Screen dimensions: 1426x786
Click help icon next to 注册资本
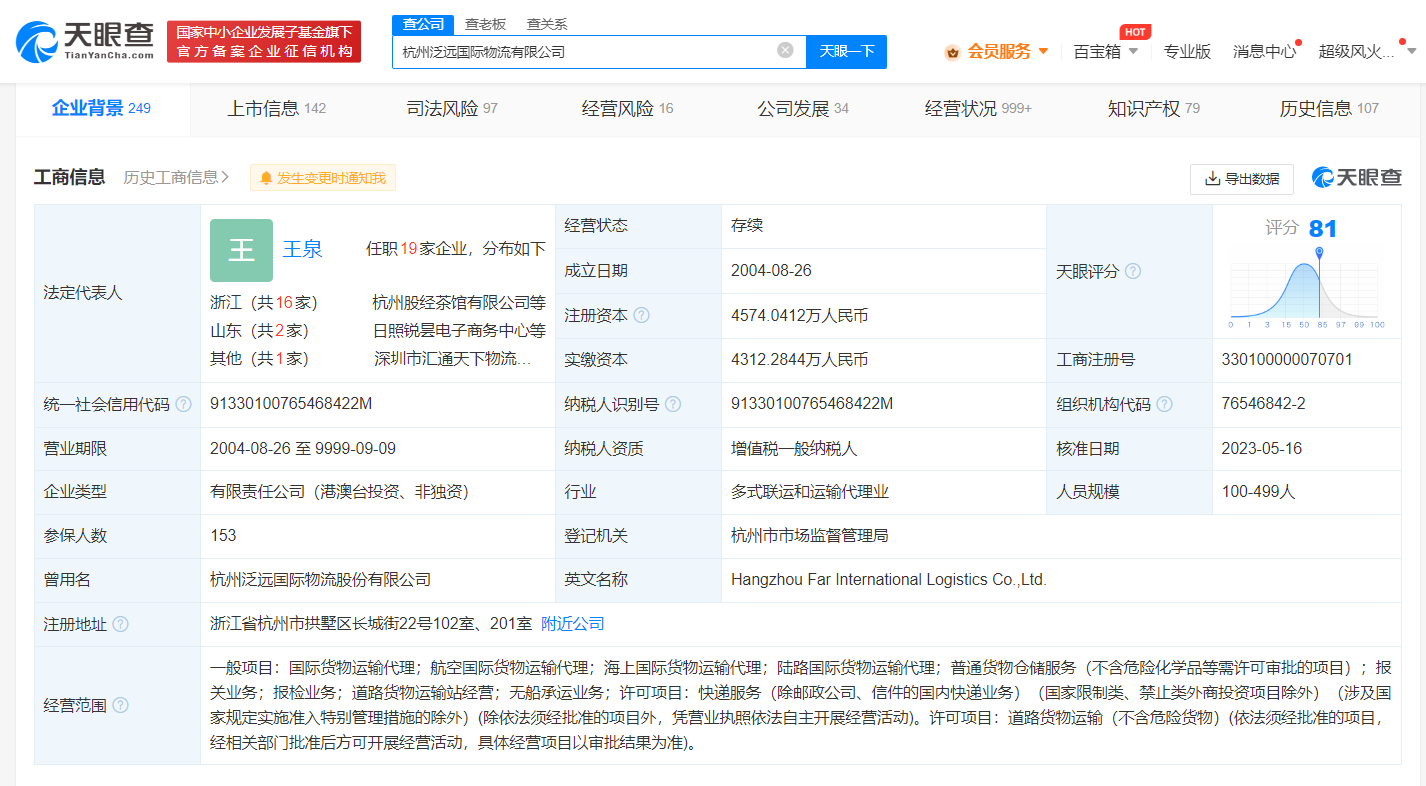(641, 315)
